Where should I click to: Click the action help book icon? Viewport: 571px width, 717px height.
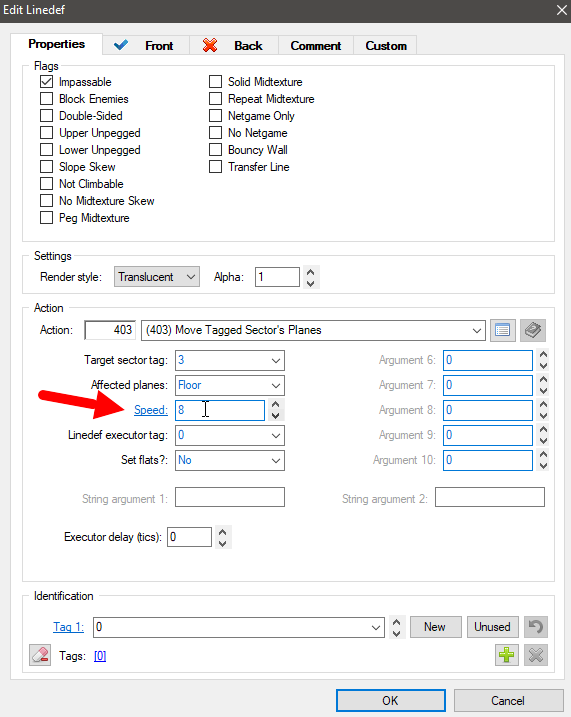533,330
